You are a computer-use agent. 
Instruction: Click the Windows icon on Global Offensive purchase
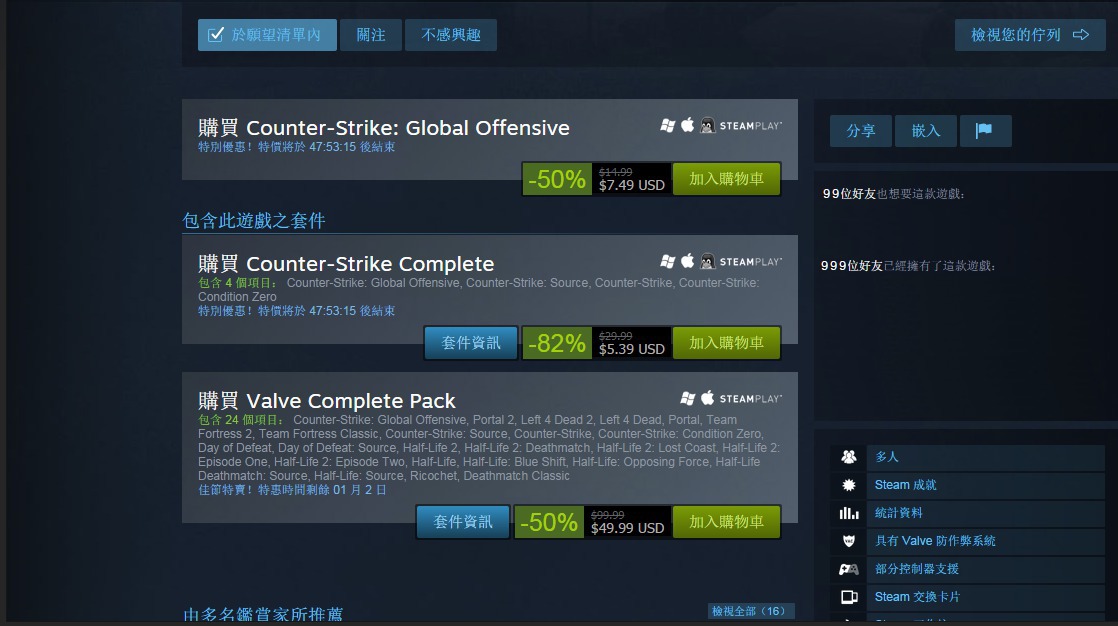667,125
